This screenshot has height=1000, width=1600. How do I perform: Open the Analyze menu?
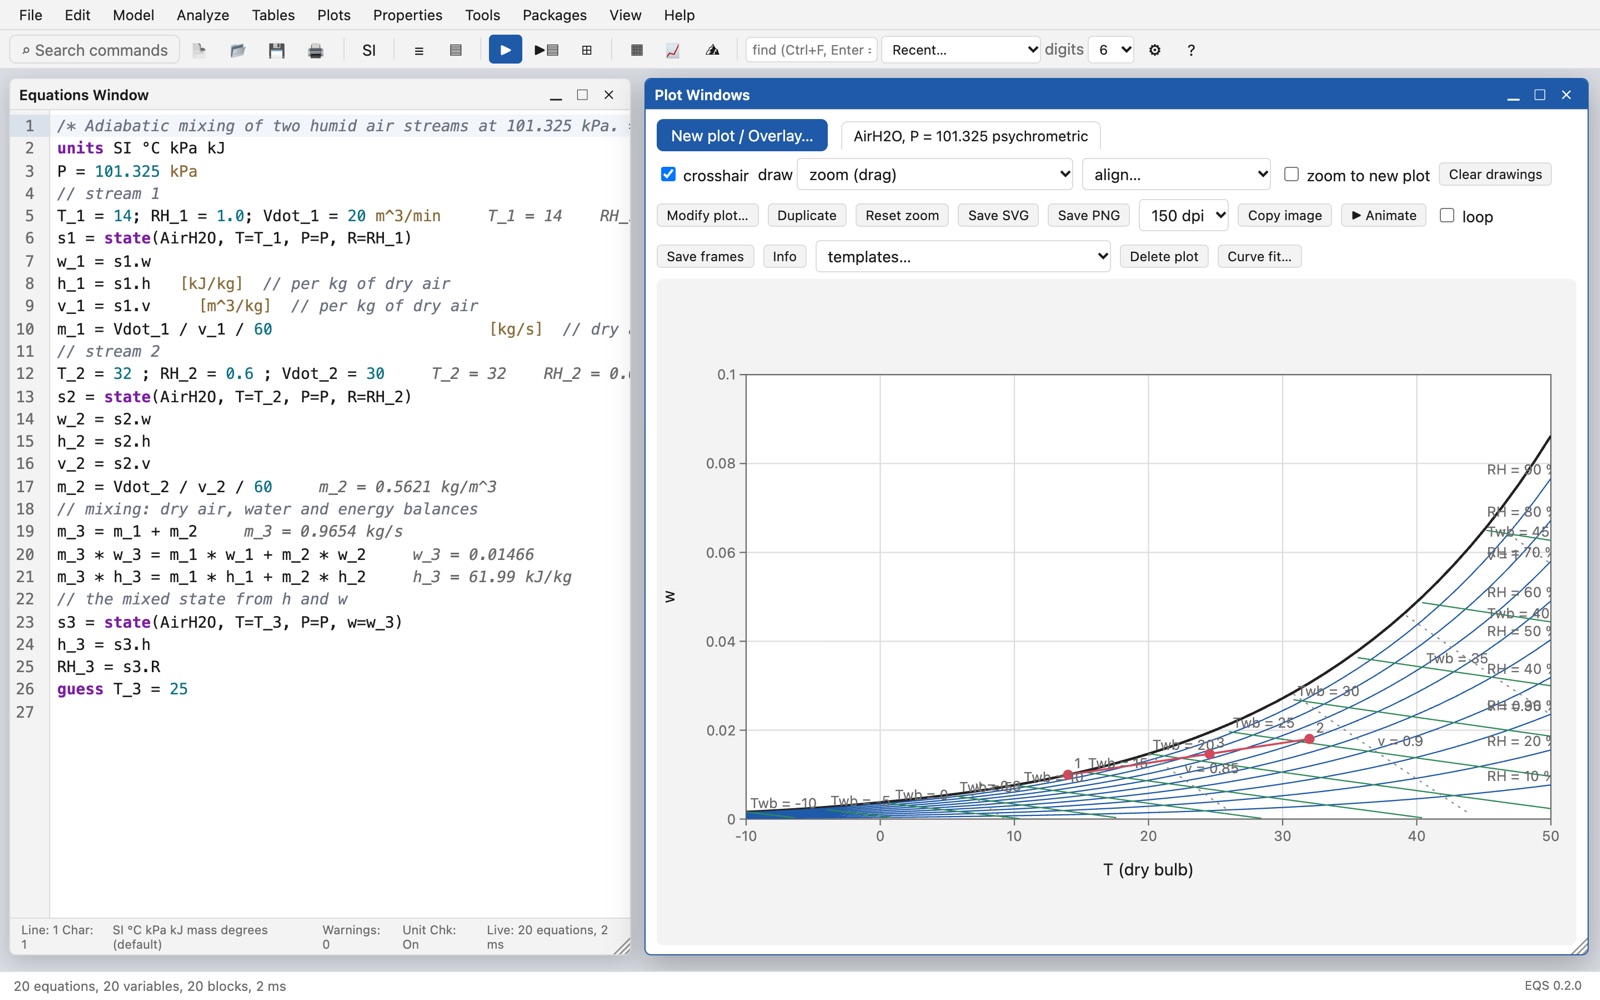(x=203, y=15)
